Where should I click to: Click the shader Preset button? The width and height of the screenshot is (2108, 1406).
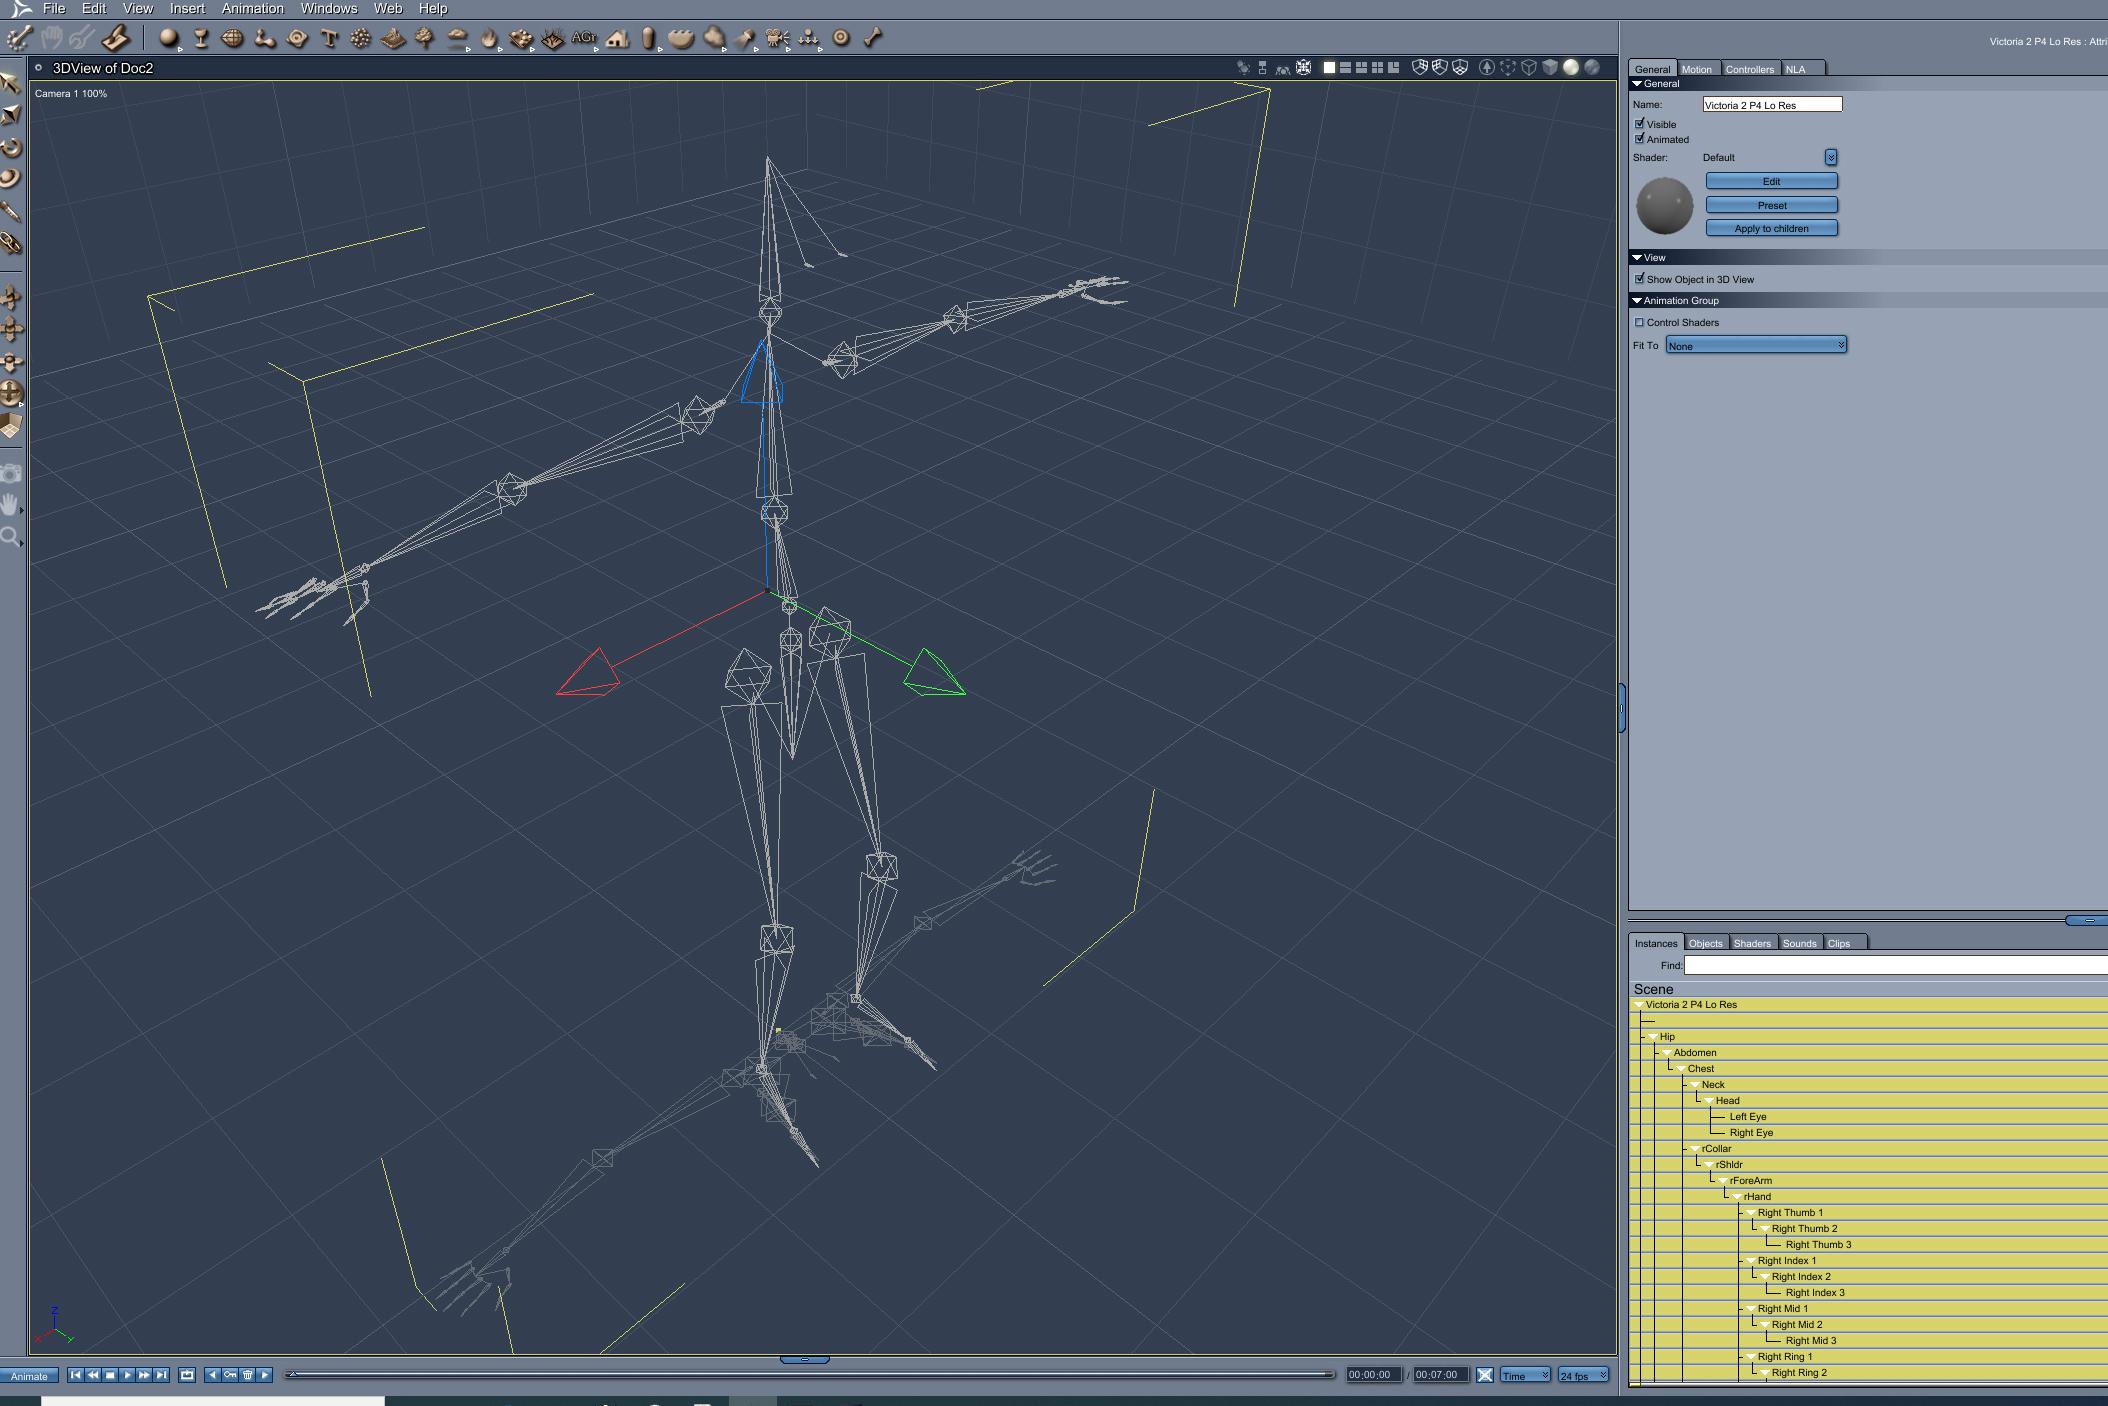coord(1771,205)
